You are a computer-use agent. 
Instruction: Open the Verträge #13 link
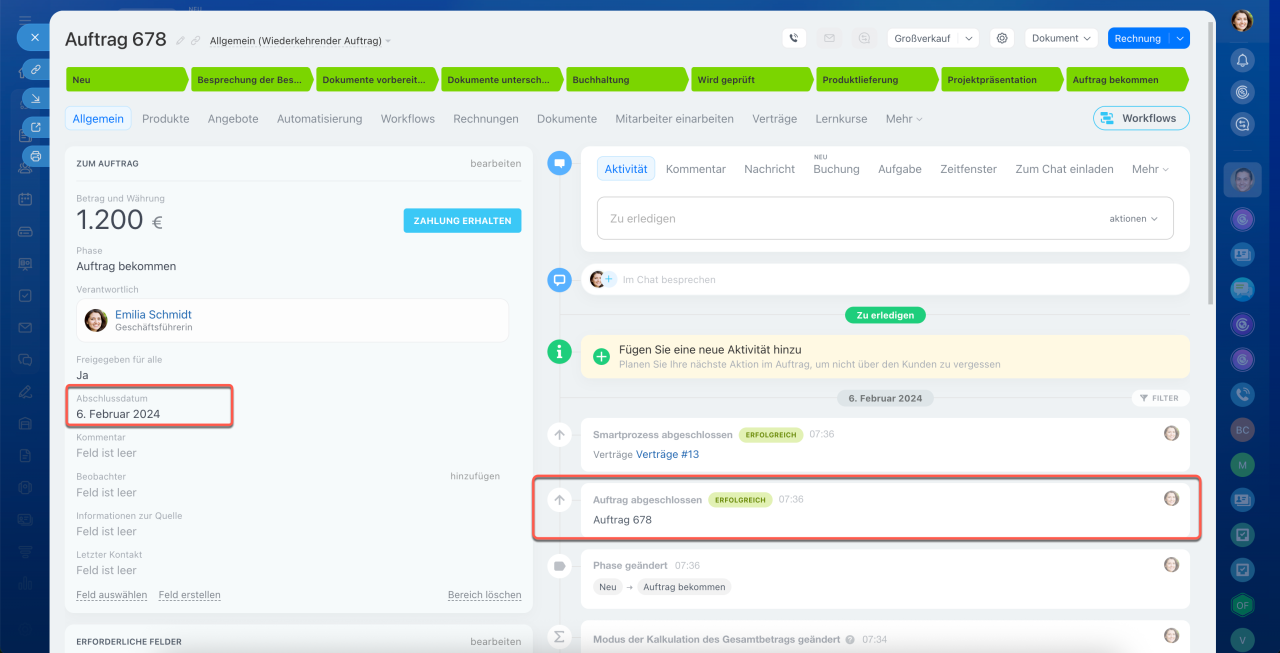(x=667, y=454)
